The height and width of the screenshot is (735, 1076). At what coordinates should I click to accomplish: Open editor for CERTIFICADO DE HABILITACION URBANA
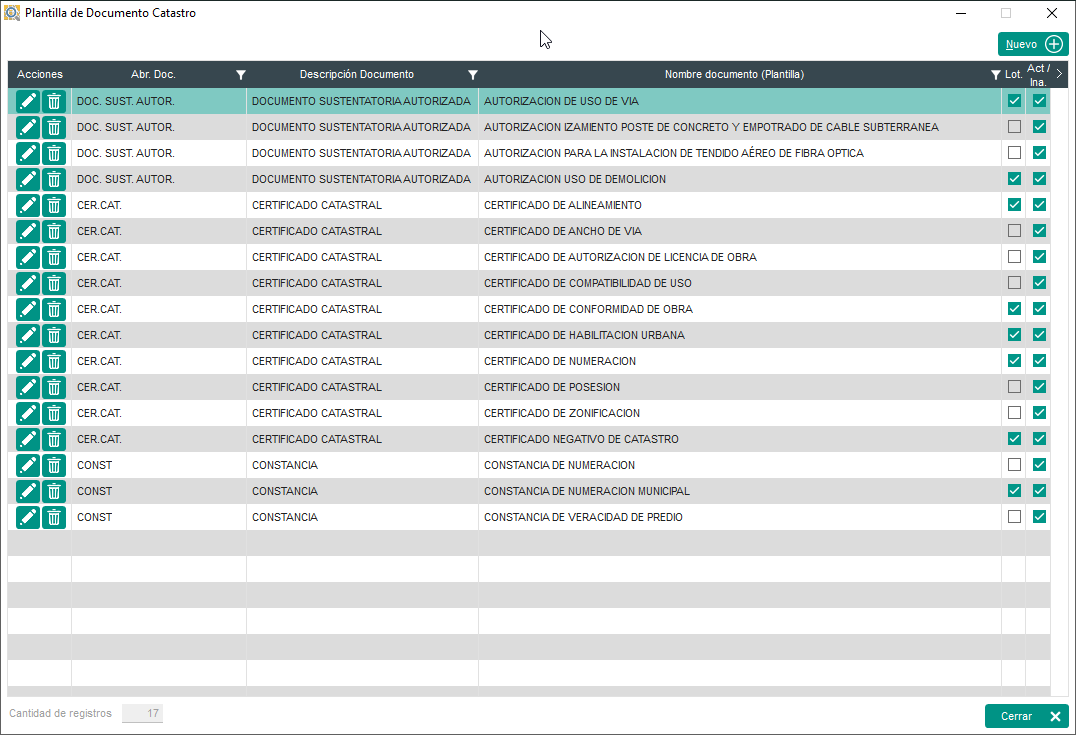pos(28,335)
